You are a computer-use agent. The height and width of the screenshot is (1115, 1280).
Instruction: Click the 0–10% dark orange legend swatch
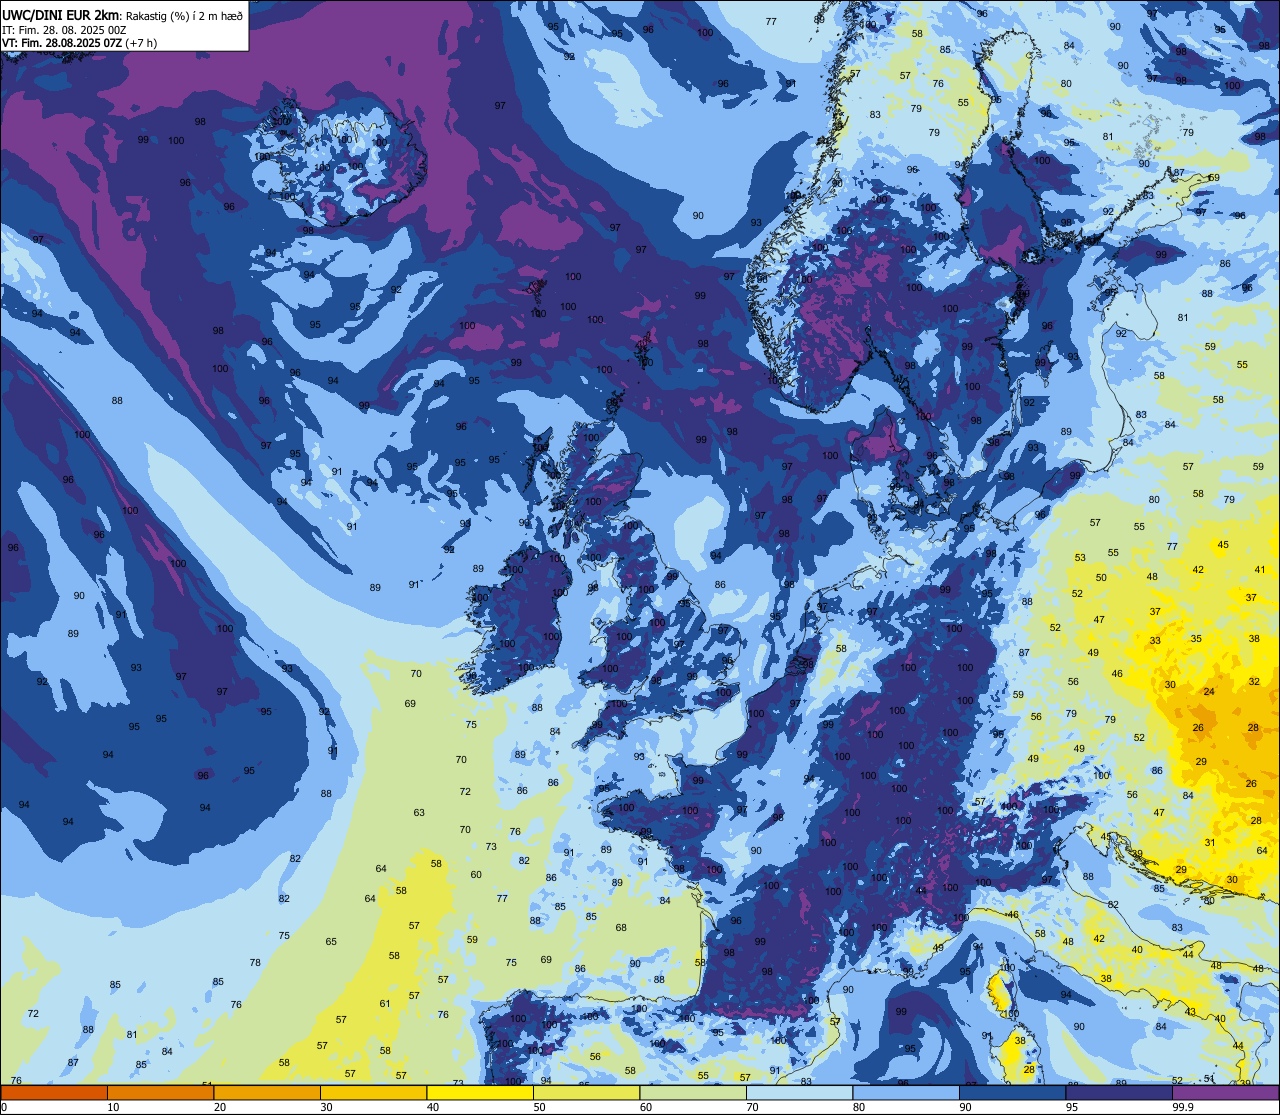tap(54, 1092)
